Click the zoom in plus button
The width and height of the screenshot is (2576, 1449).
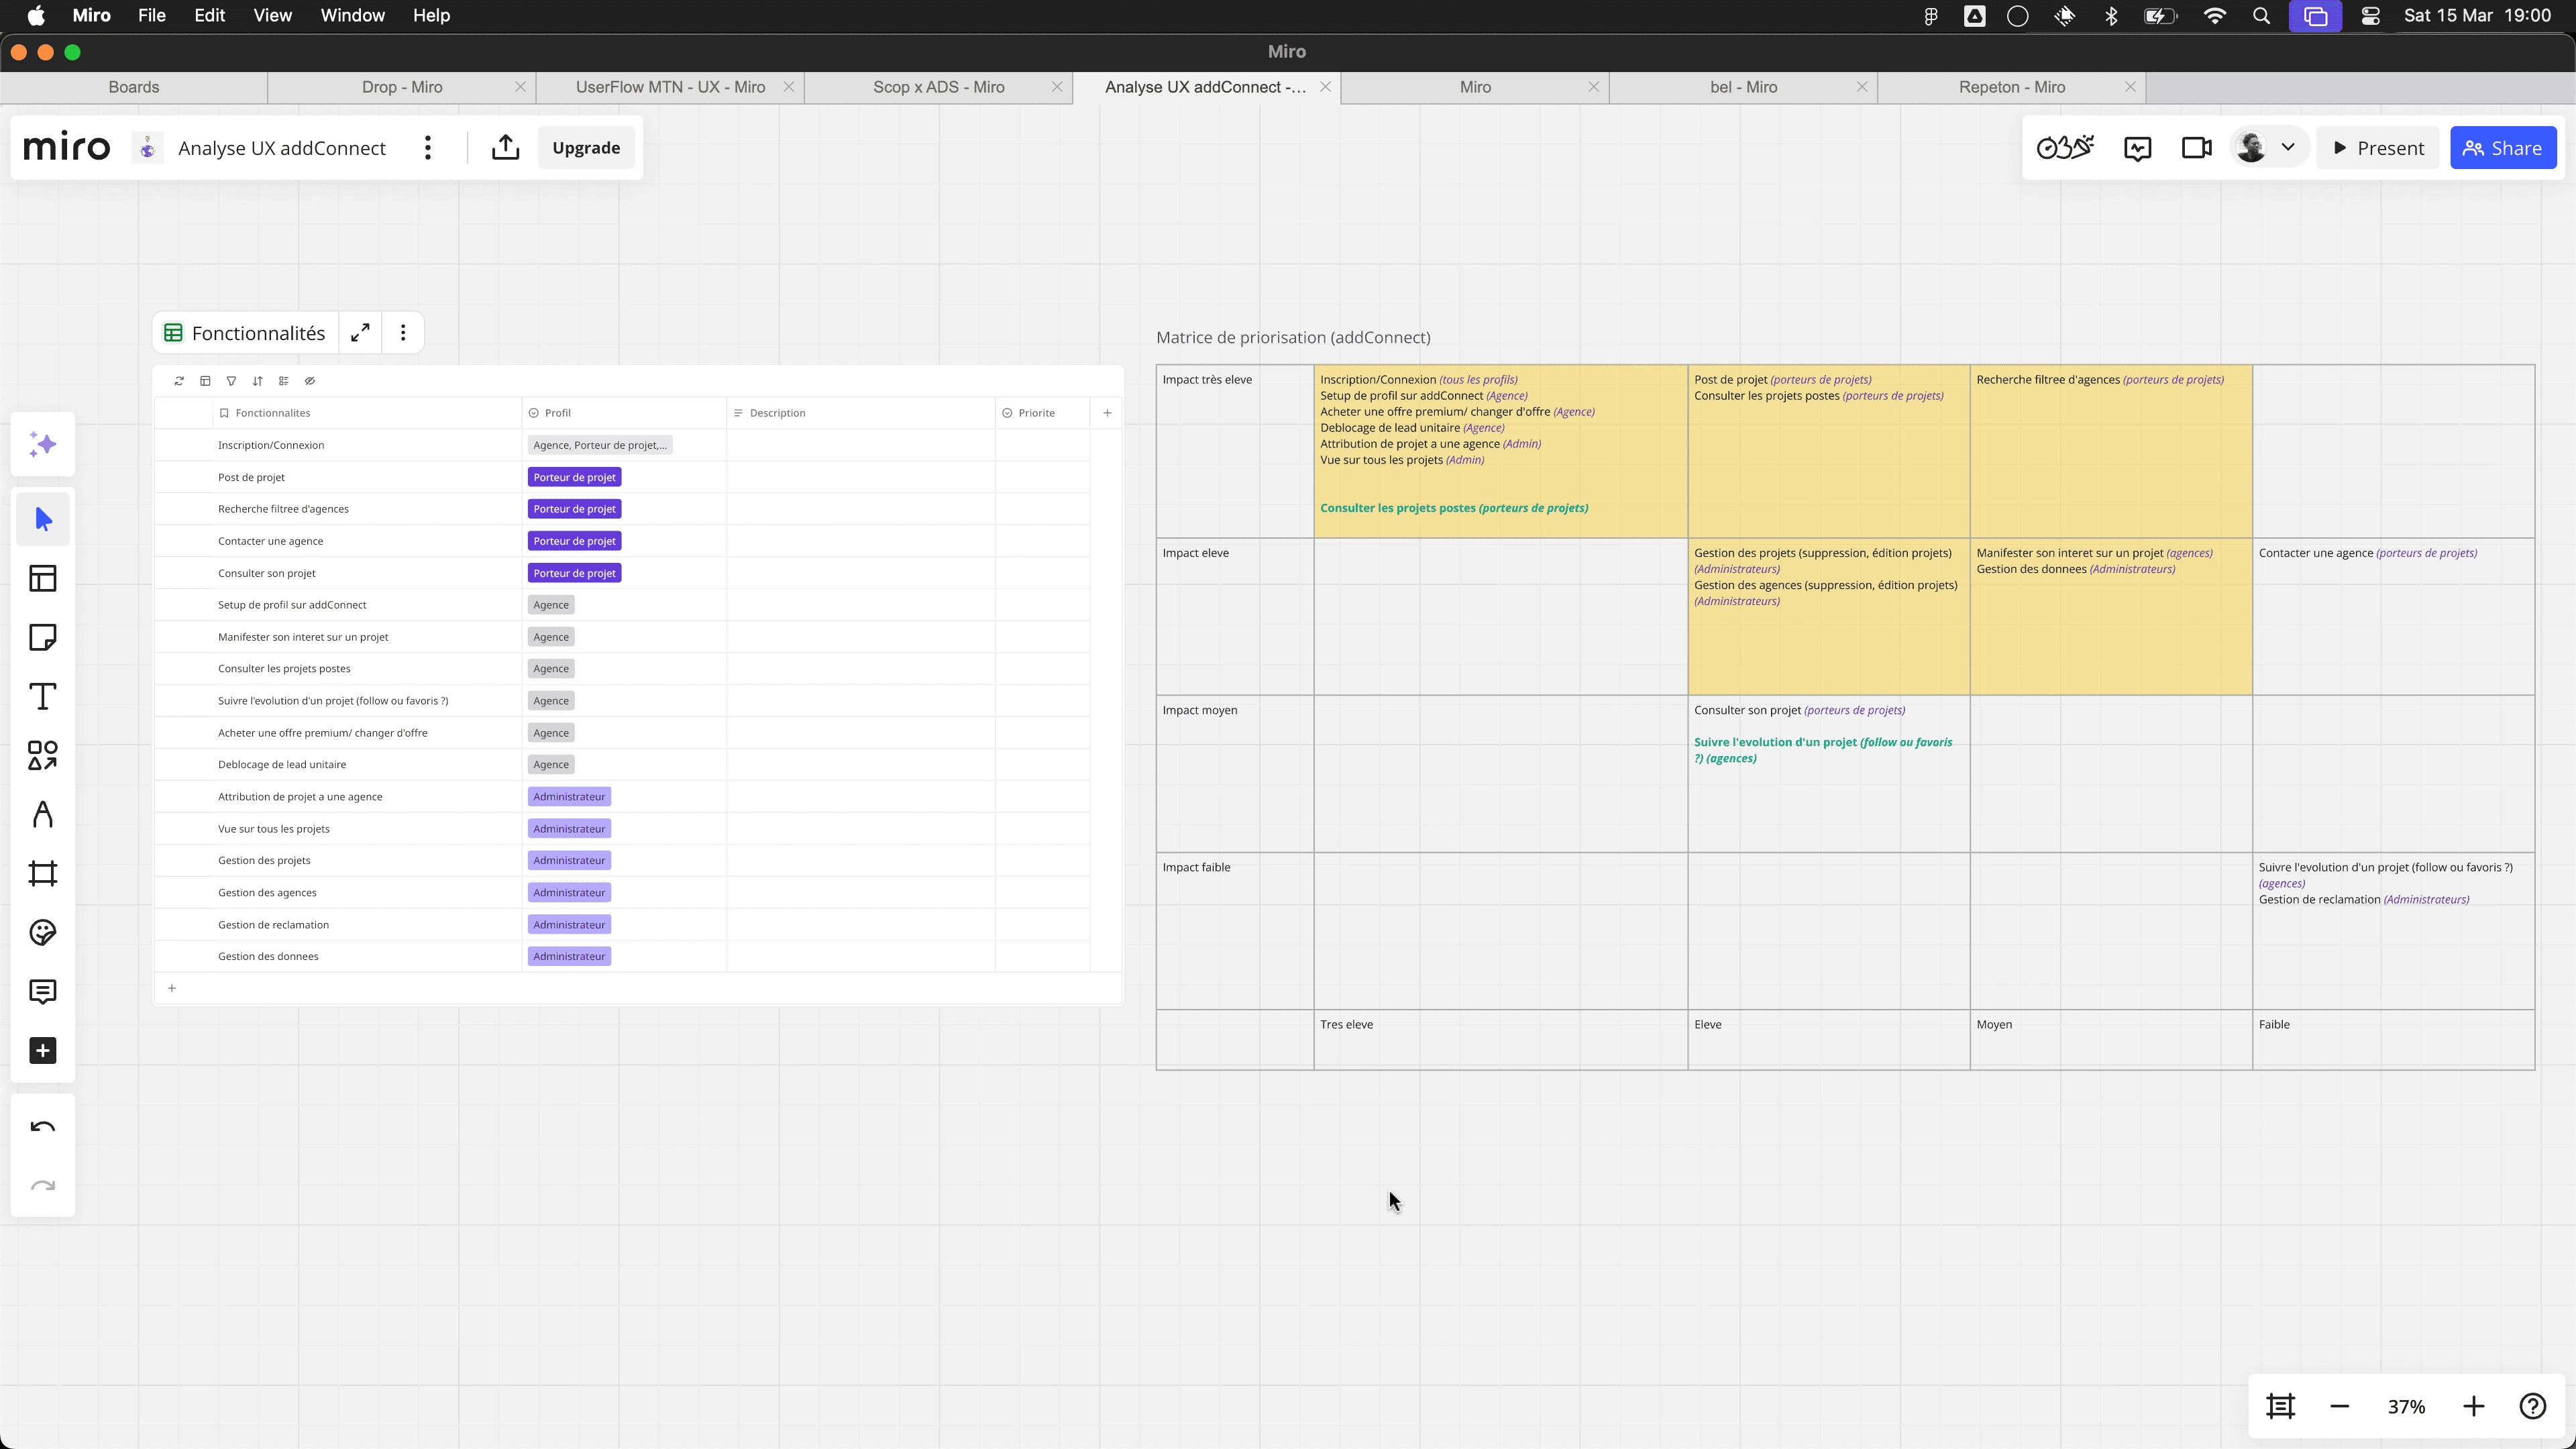(x=2473, y=1407)
